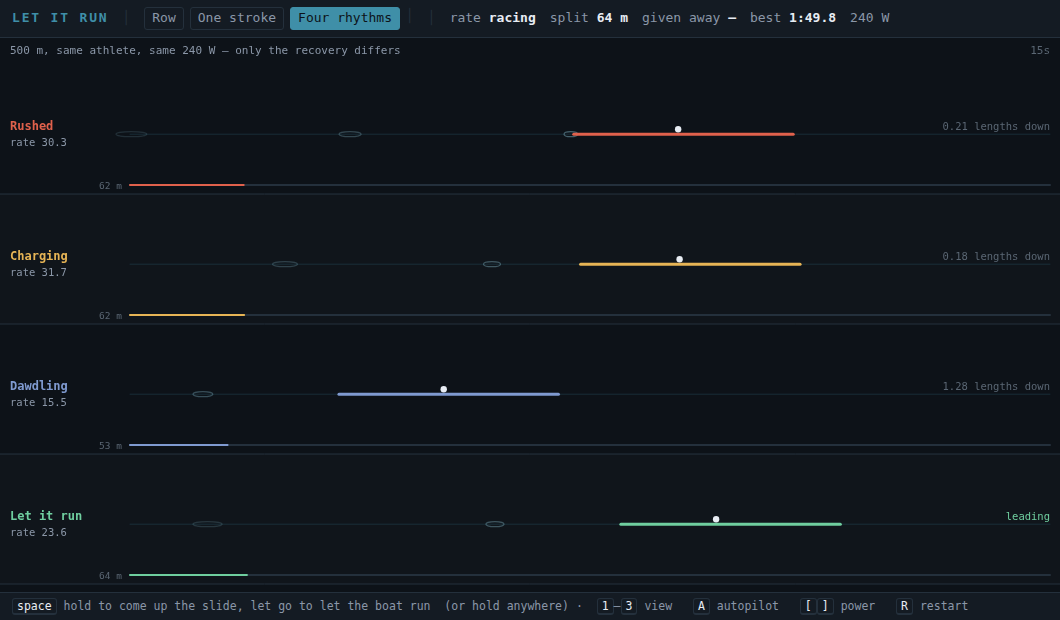Open the One stroke tab

pyautogui.click(x=237, y=18)
